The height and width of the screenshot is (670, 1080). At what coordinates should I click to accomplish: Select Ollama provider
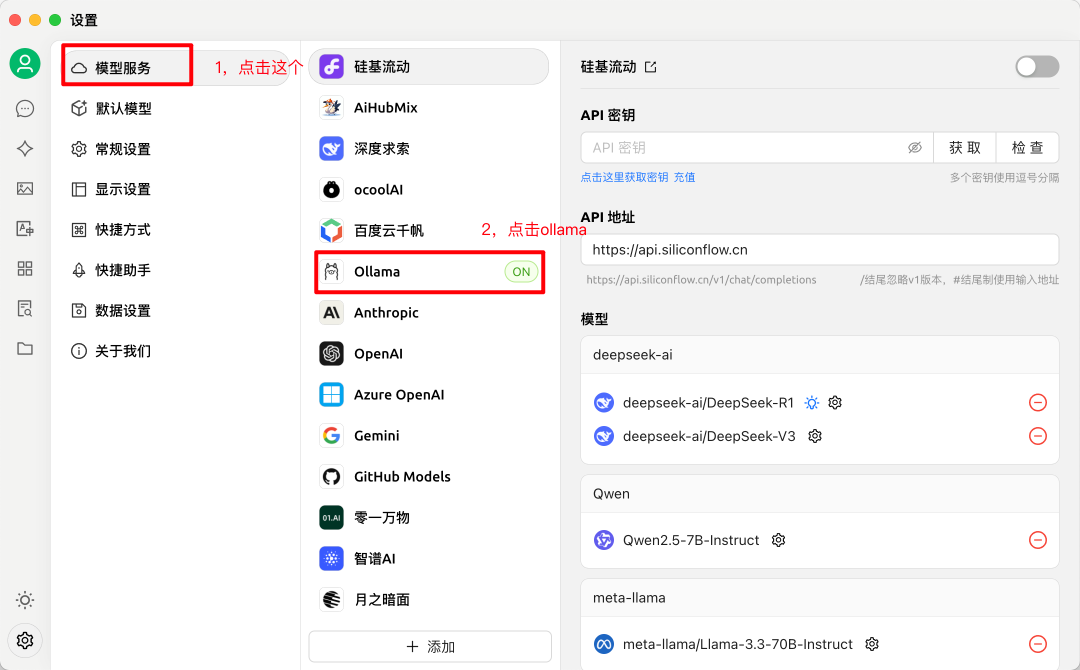coord(429,271)
